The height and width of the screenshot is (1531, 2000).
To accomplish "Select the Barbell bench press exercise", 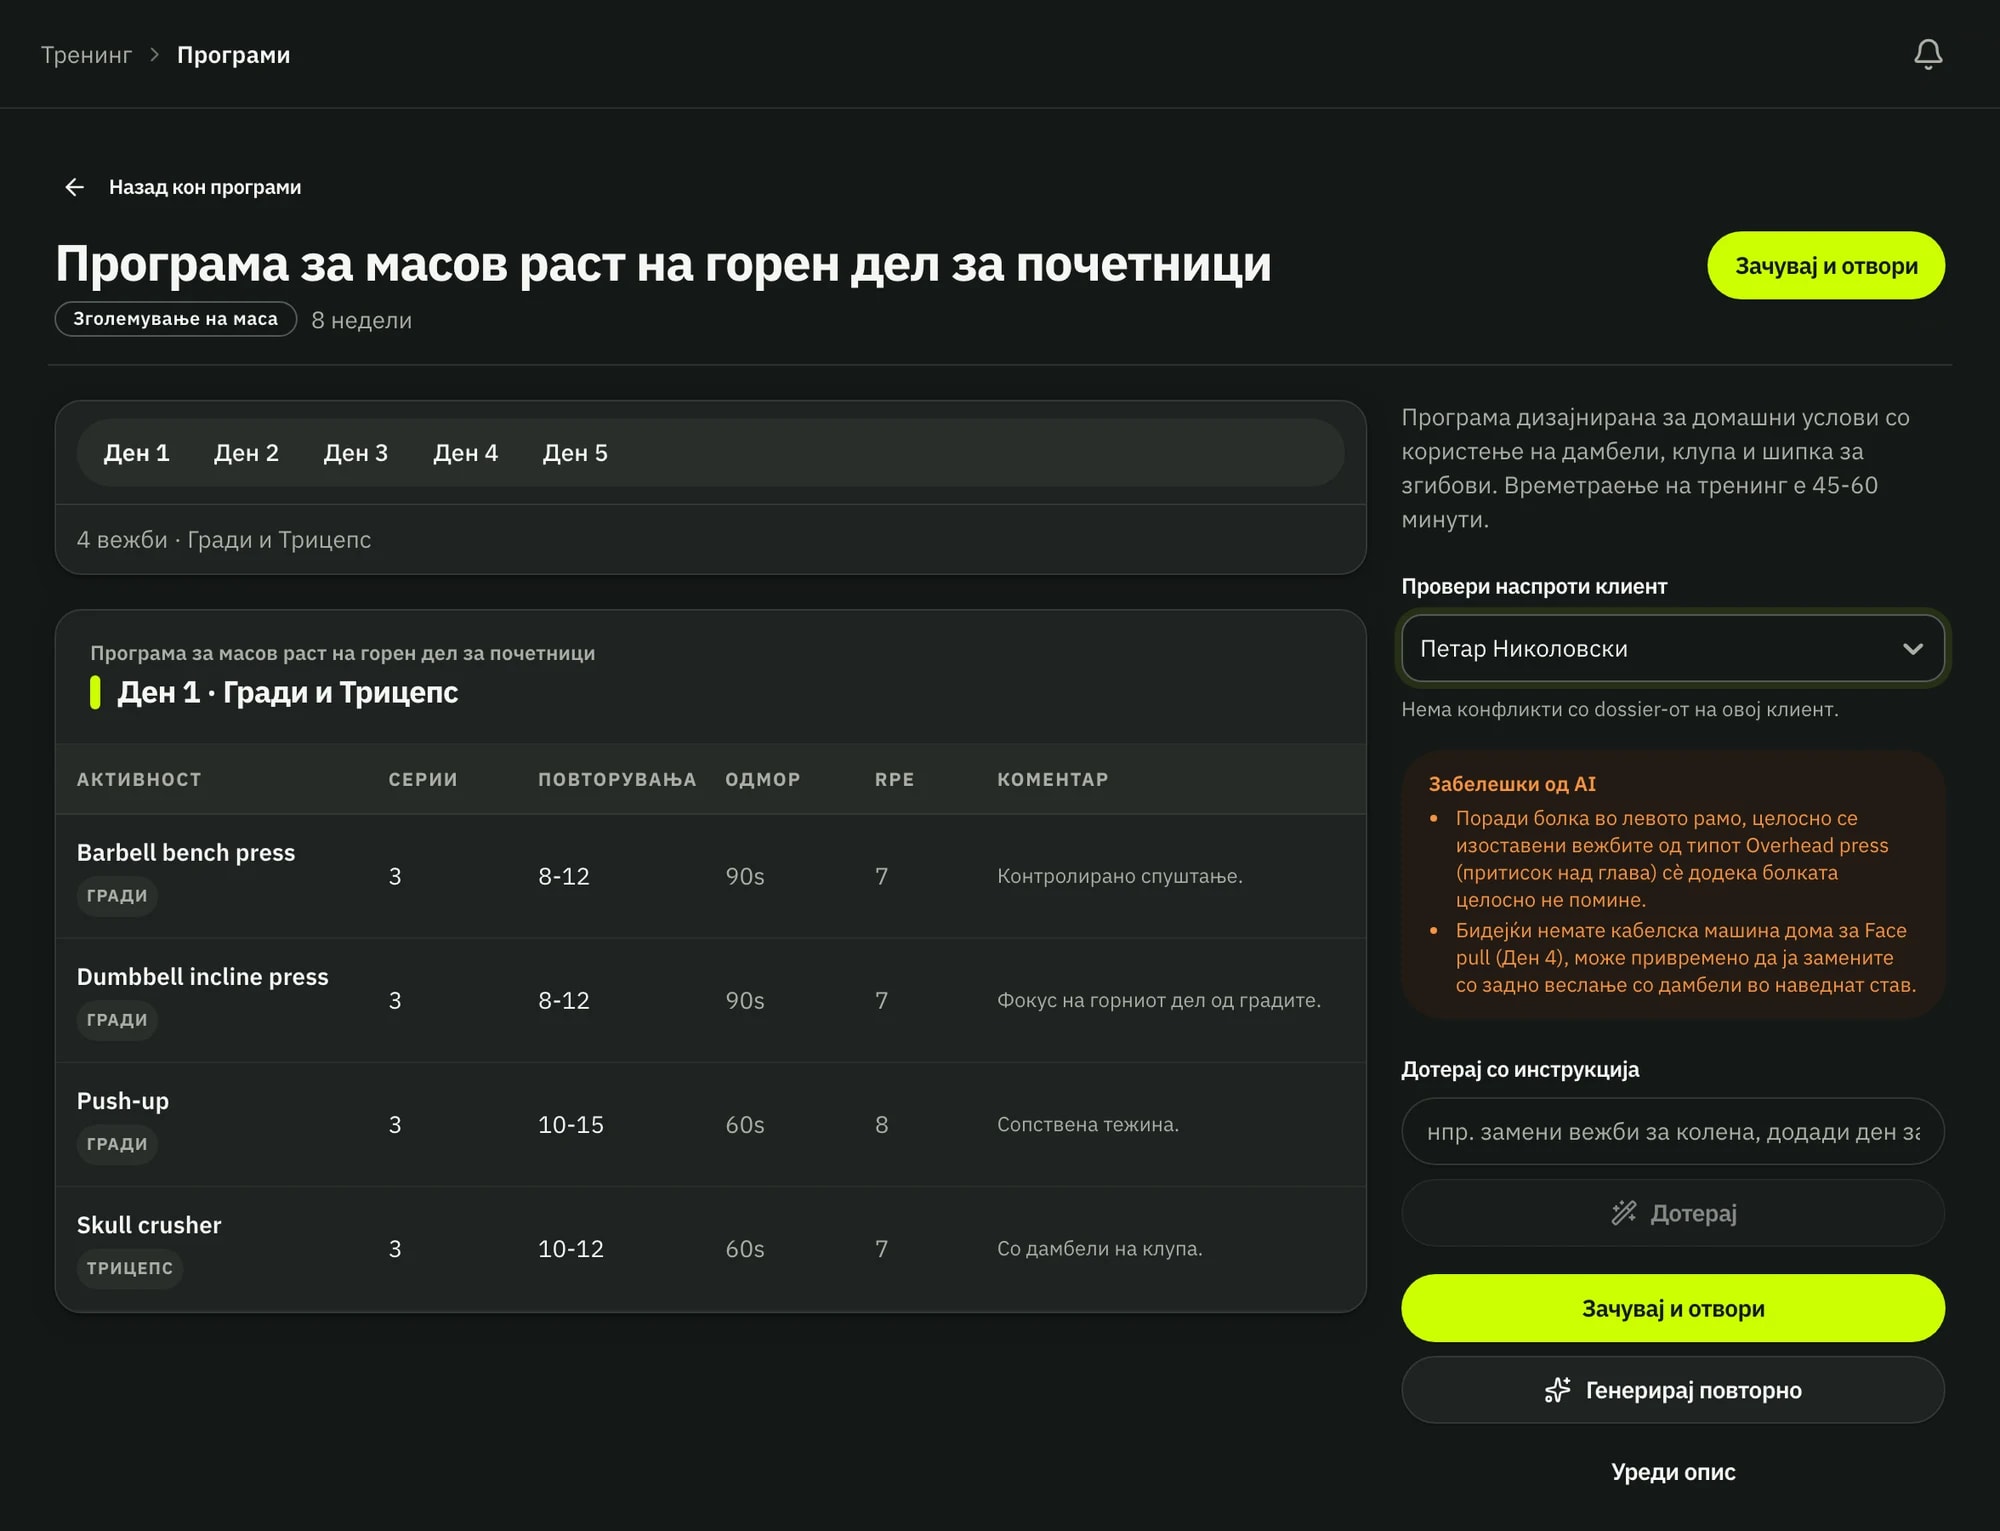I will click(186, 853).
